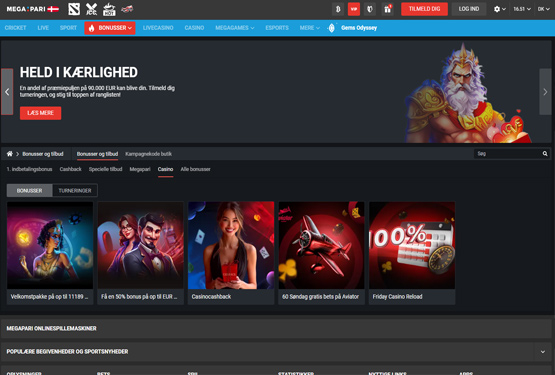Go to previous banner slide
The image size is (555, 375).
pyautogui.click(x=7, y=92)
